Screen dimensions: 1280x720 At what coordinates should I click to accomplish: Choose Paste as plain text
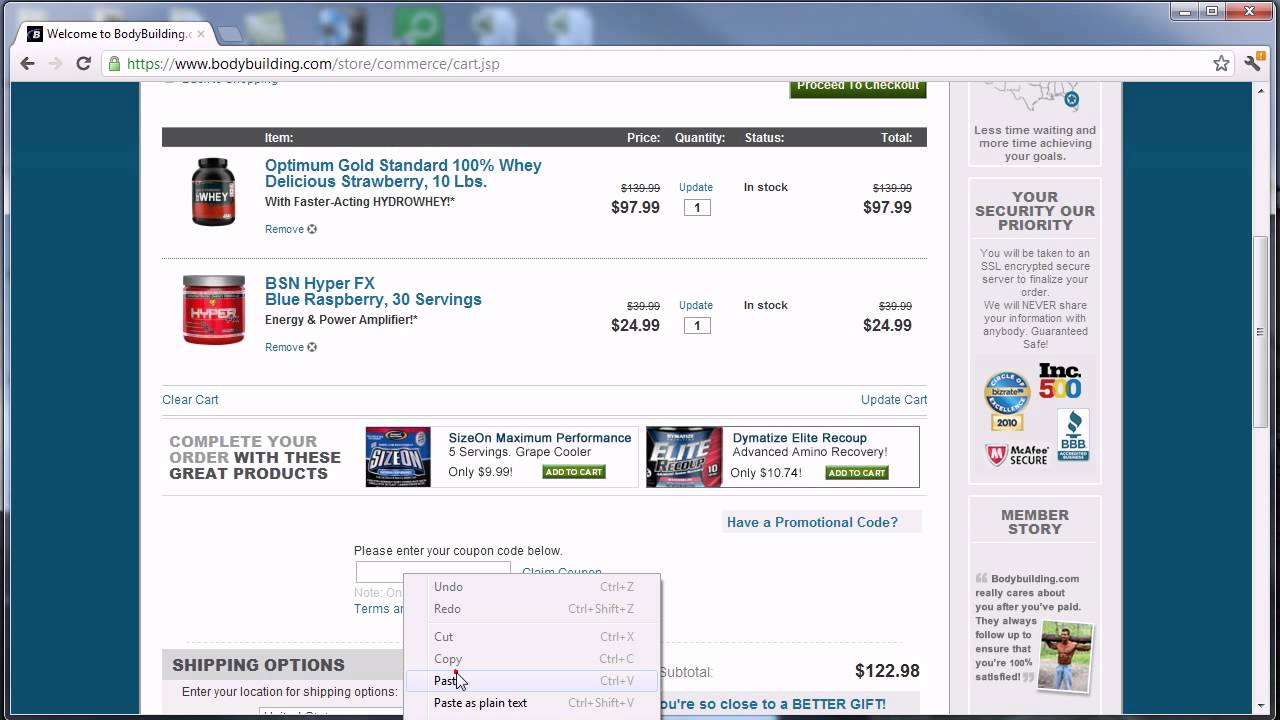533,703
